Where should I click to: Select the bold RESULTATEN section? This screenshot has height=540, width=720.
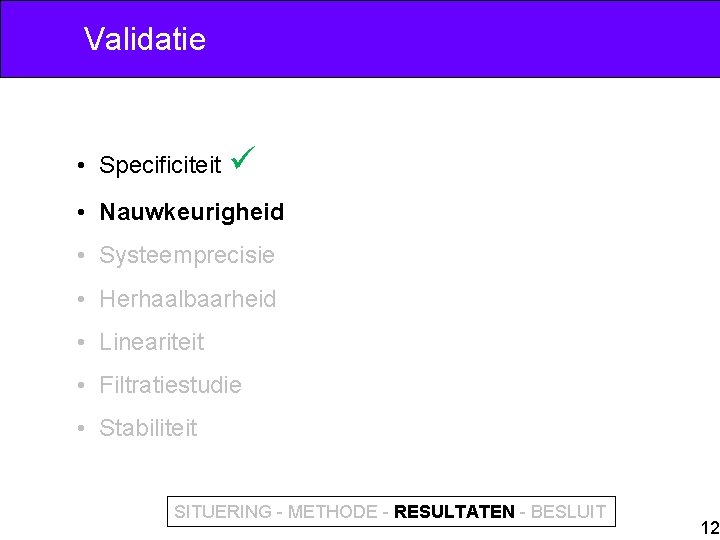tap(454, 512)
